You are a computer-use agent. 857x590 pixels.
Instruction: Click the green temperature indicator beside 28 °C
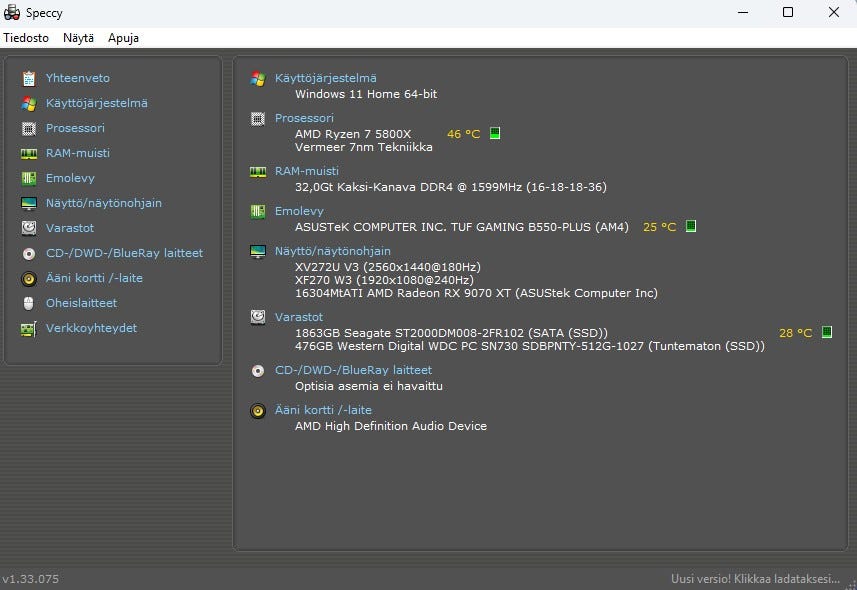[827, 332]
